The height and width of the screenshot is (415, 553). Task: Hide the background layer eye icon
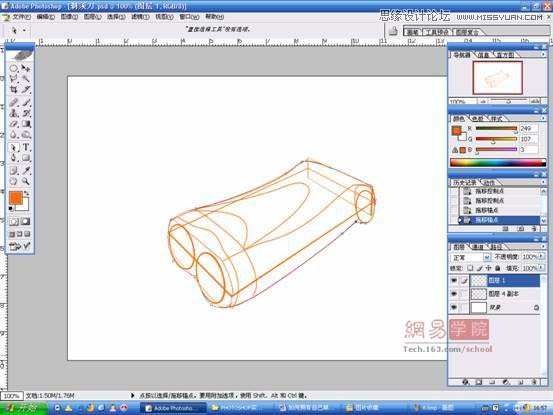click(x=454, y=307)
